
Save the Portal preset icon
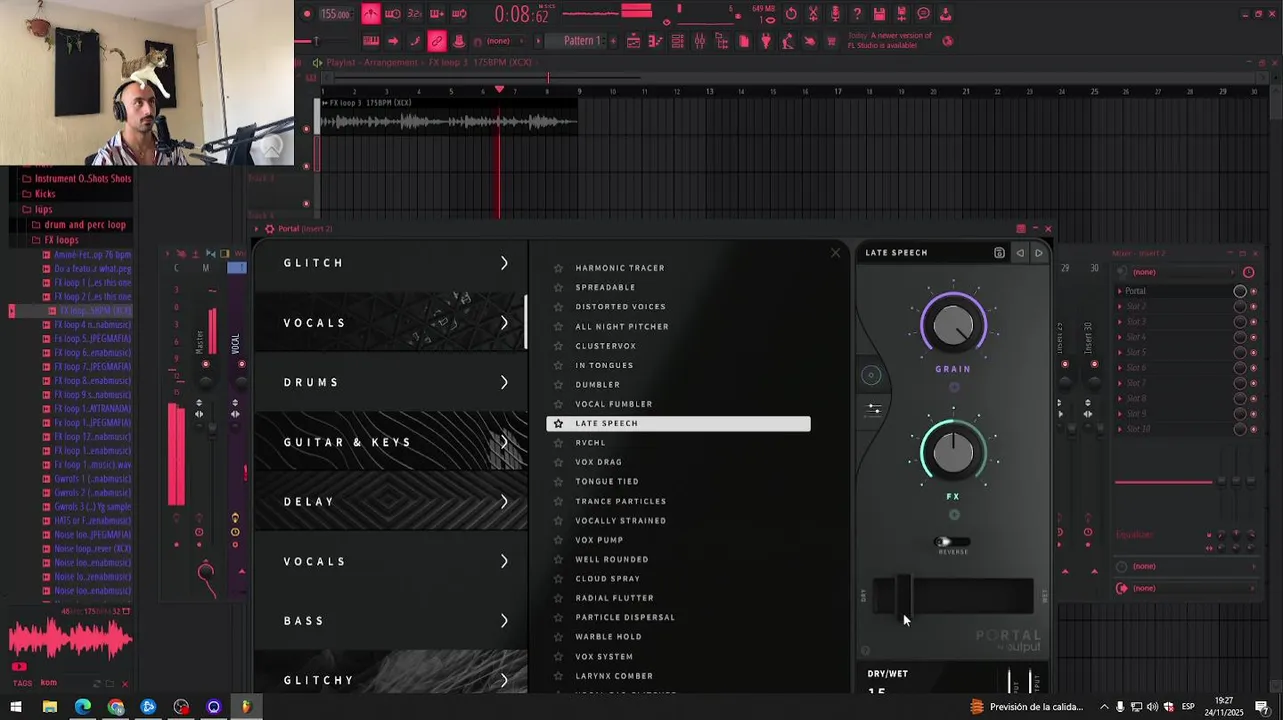[x=999, y=253]
